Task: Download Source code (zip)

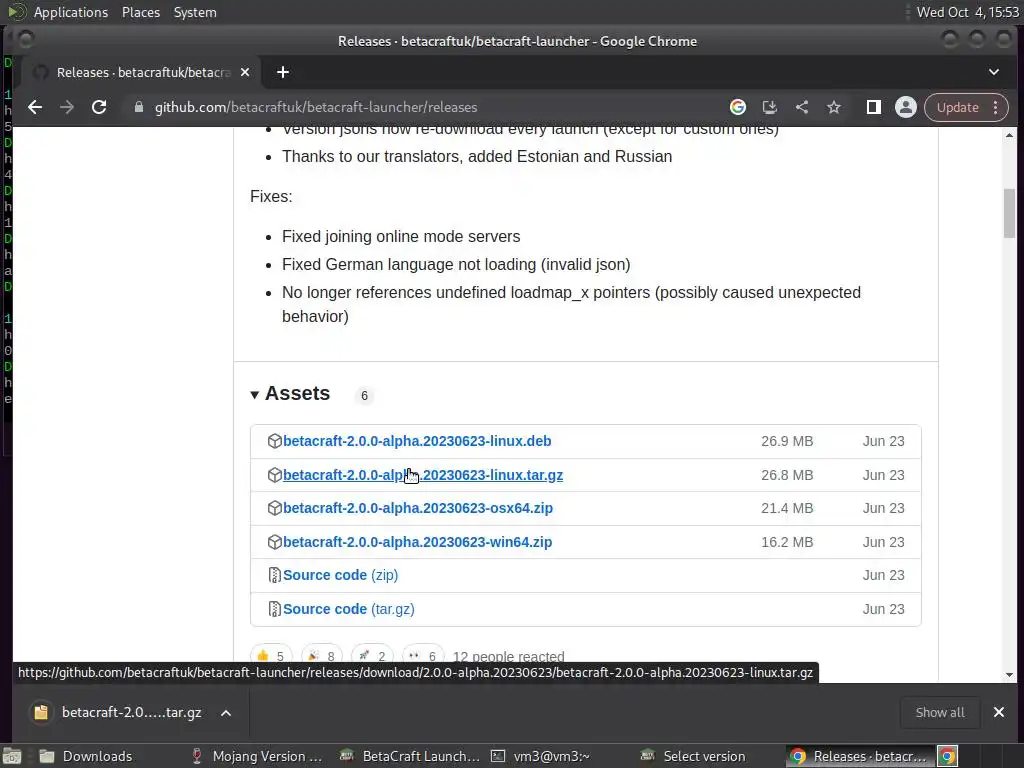Action: click(340, 575)
